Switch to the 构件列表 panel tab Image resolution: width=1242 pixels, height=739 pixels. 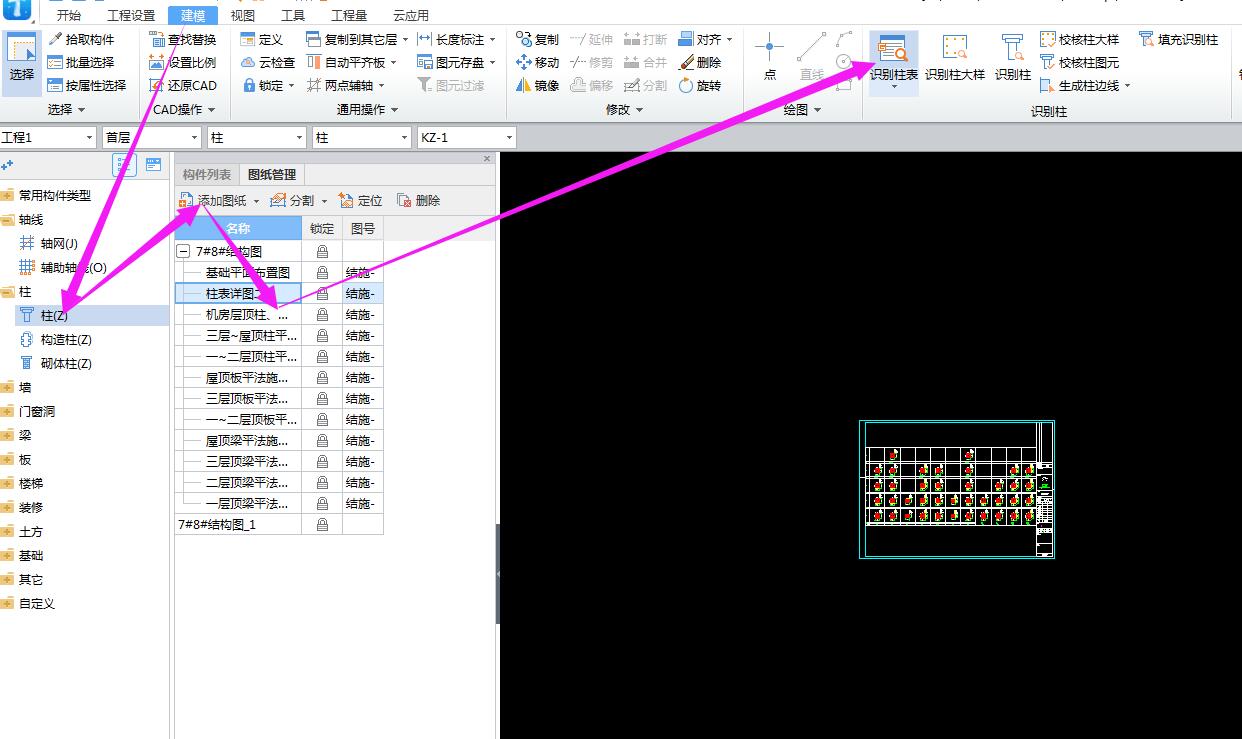[207, 175]
